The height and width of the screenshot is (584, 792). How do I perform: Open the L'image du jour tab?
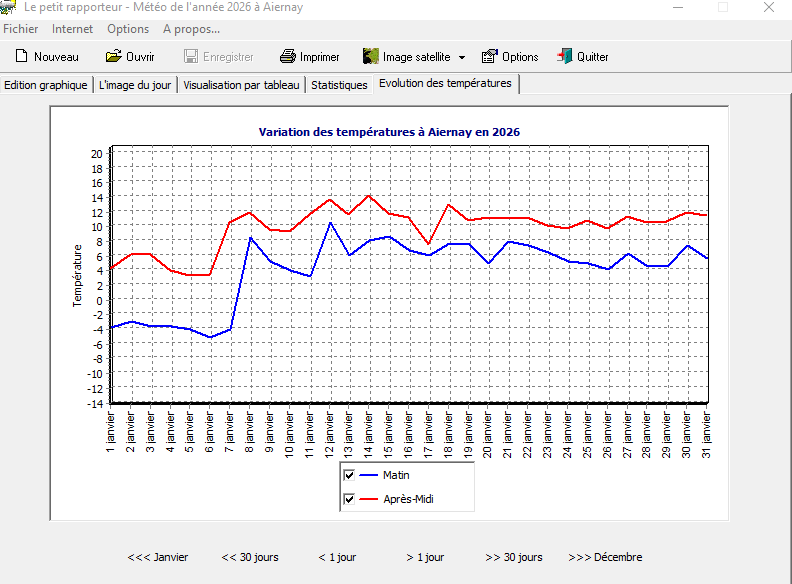point(135,85)
